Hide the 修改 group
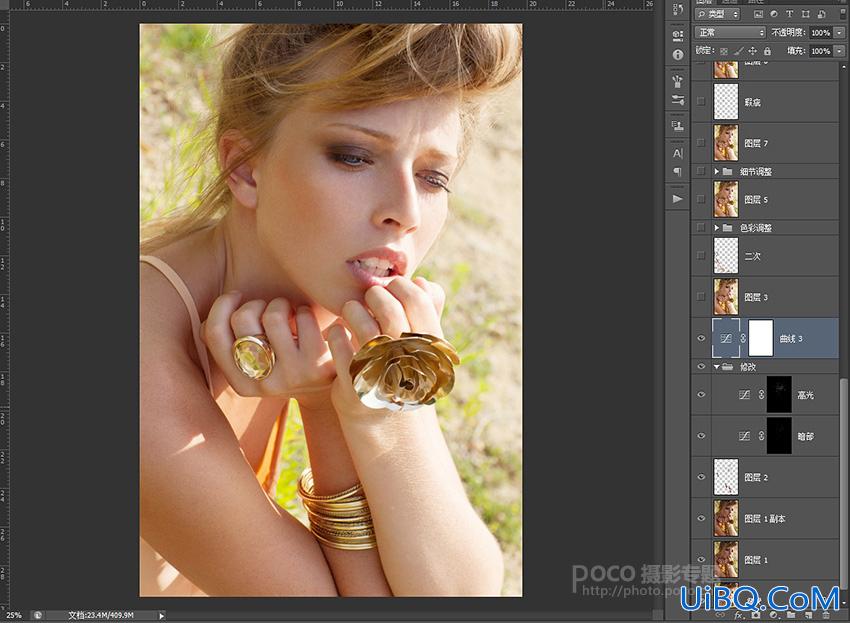Image resolution: width=850 pixels, height=623 pixels. tap(701, 367)
